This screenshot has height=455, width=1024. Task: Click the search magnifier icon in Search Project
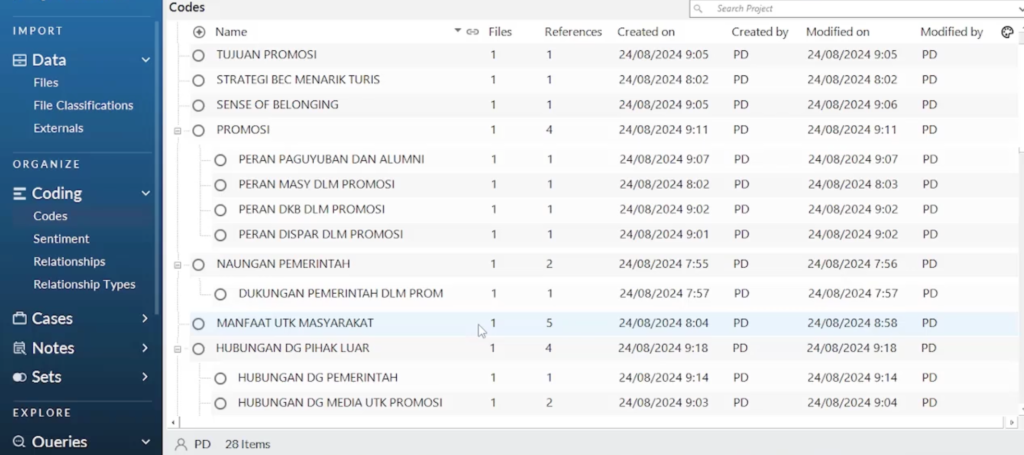pyautogui.click(x=698, y=8)
